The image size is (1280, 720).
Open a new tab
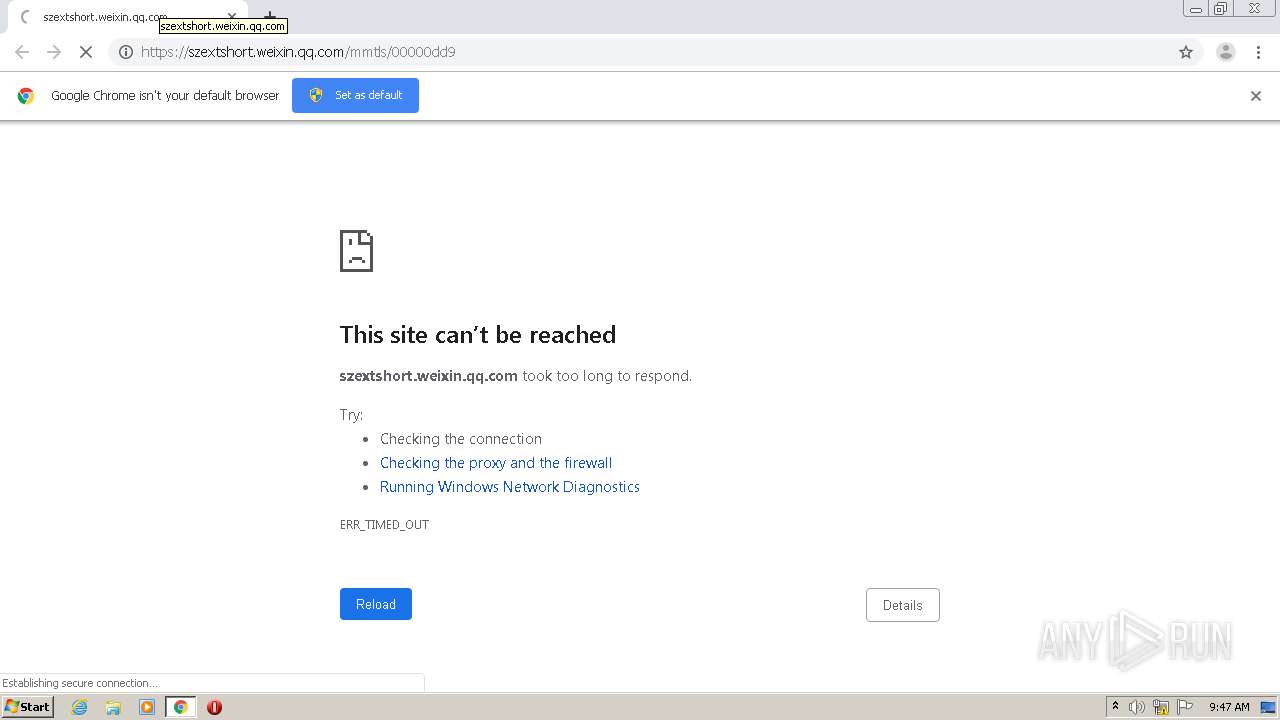click(269, 17)
